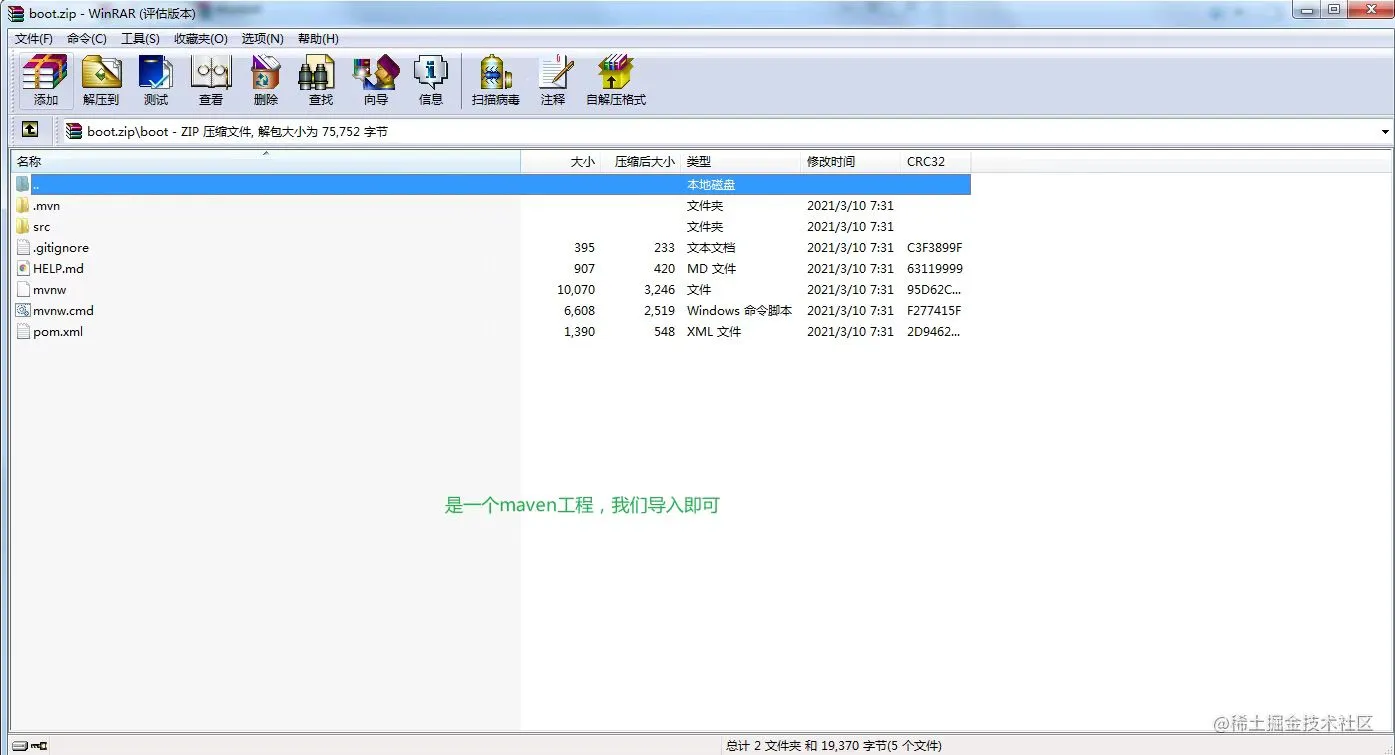Click the 6,608 size value of mvnw.cmd
Image resolution: width=1395 pixels, height=755 pixels.
tap(579, 310)
